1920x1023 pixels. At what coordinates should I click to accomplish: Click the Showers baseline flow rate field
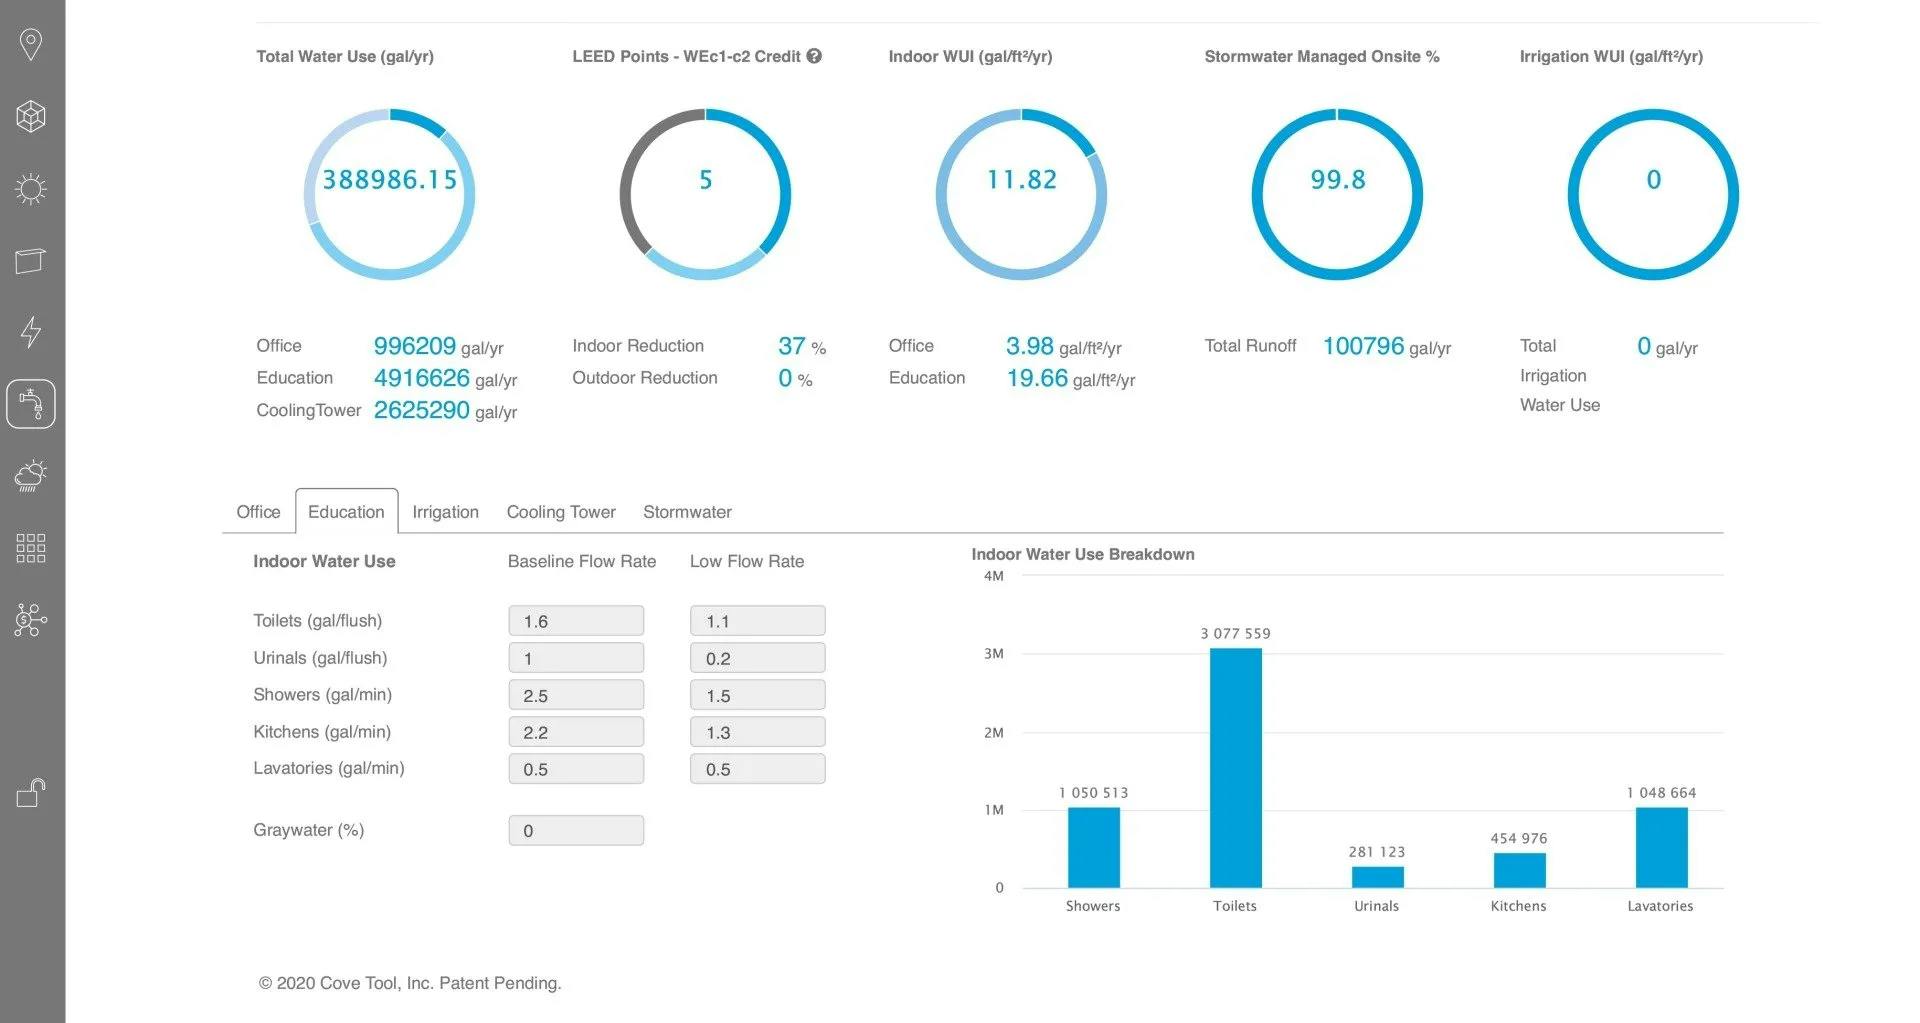tap(576, 695)
